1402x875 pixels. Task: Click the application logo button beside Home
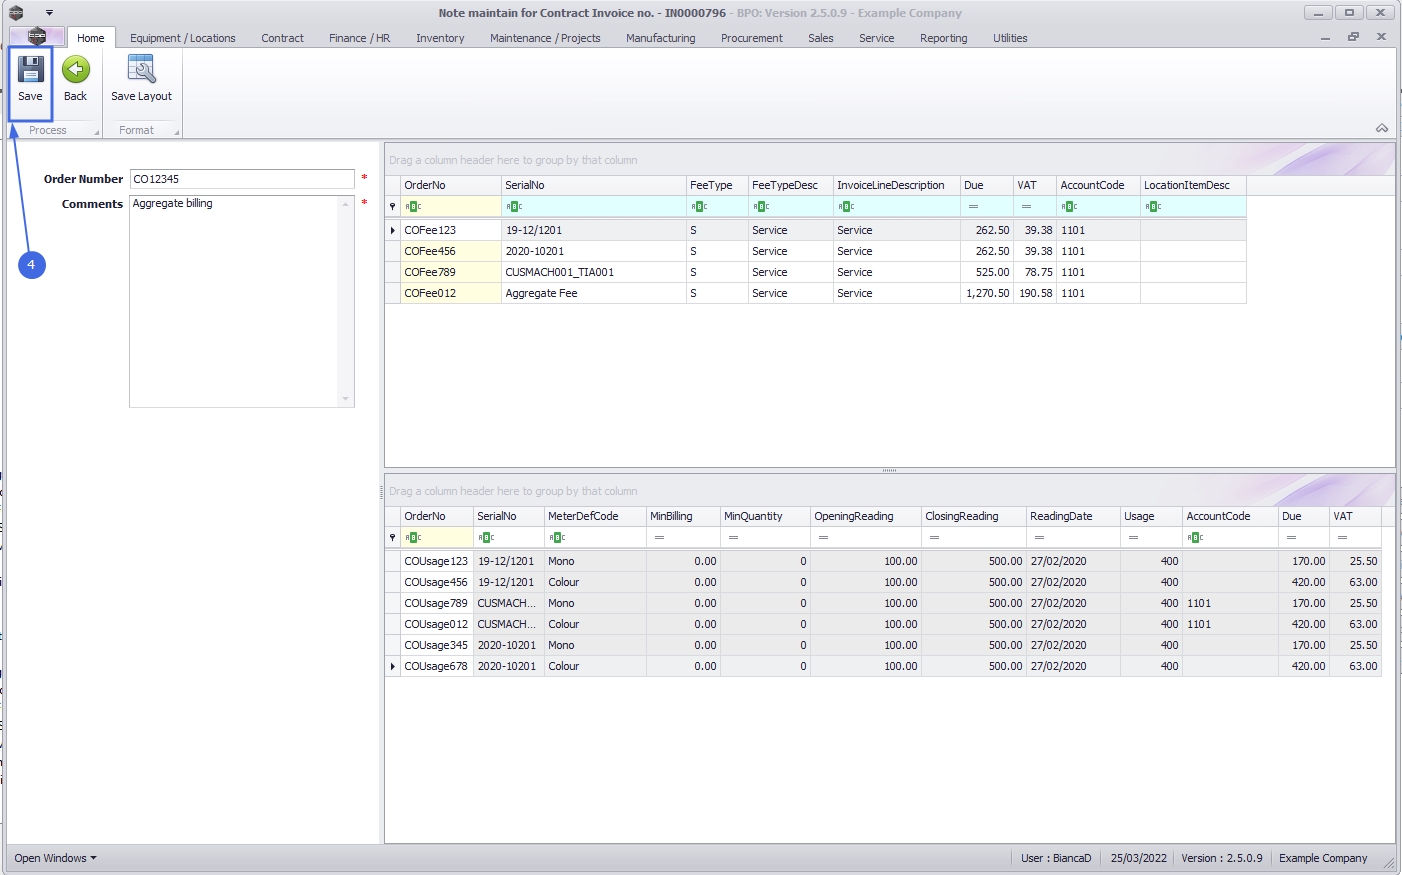[x=37, y=37]
